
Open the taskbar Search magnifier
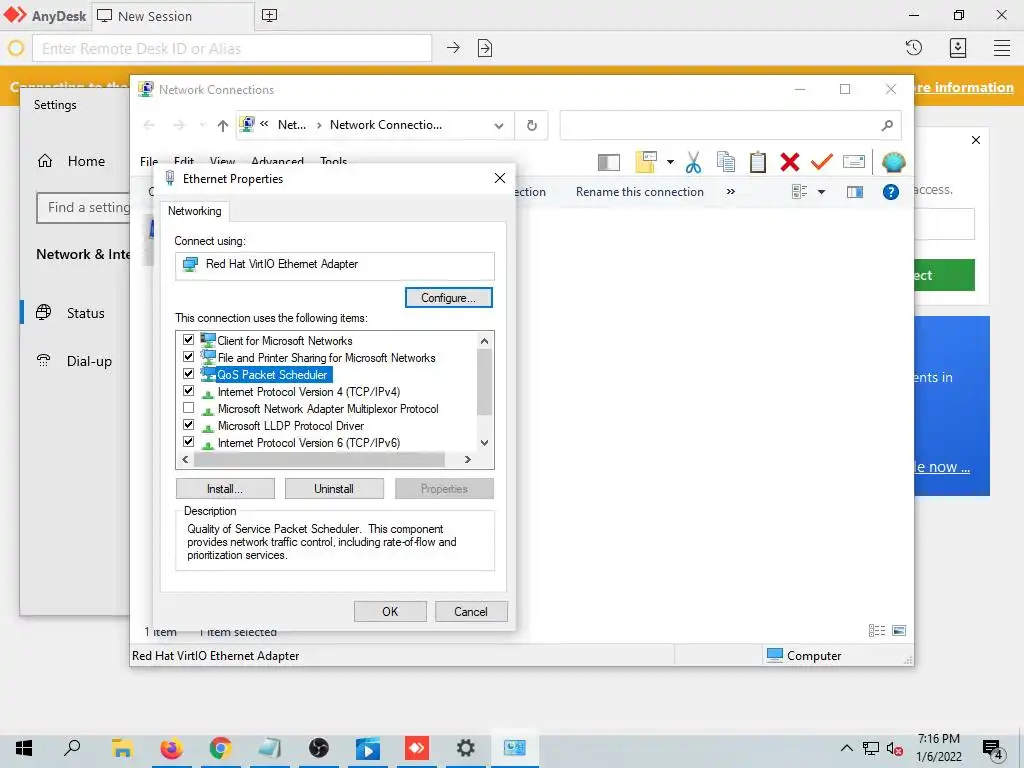pos(72,748)
